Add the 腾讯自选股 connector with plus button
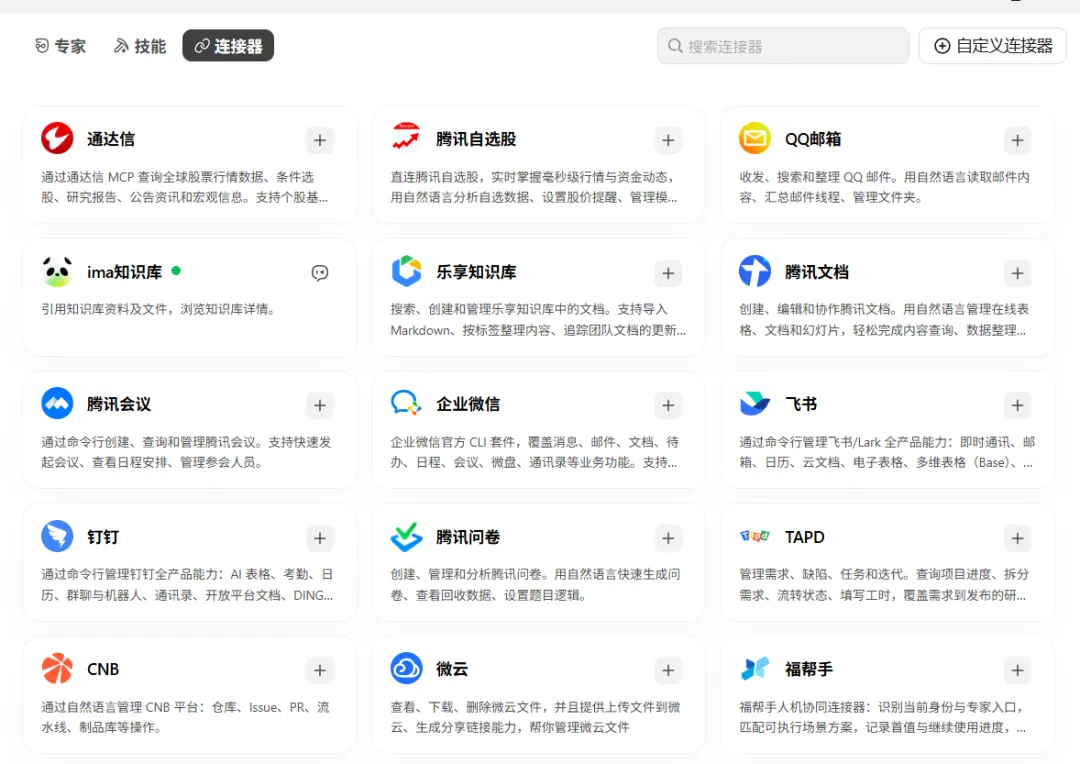 pyautogui.click(x=668, y=141)
